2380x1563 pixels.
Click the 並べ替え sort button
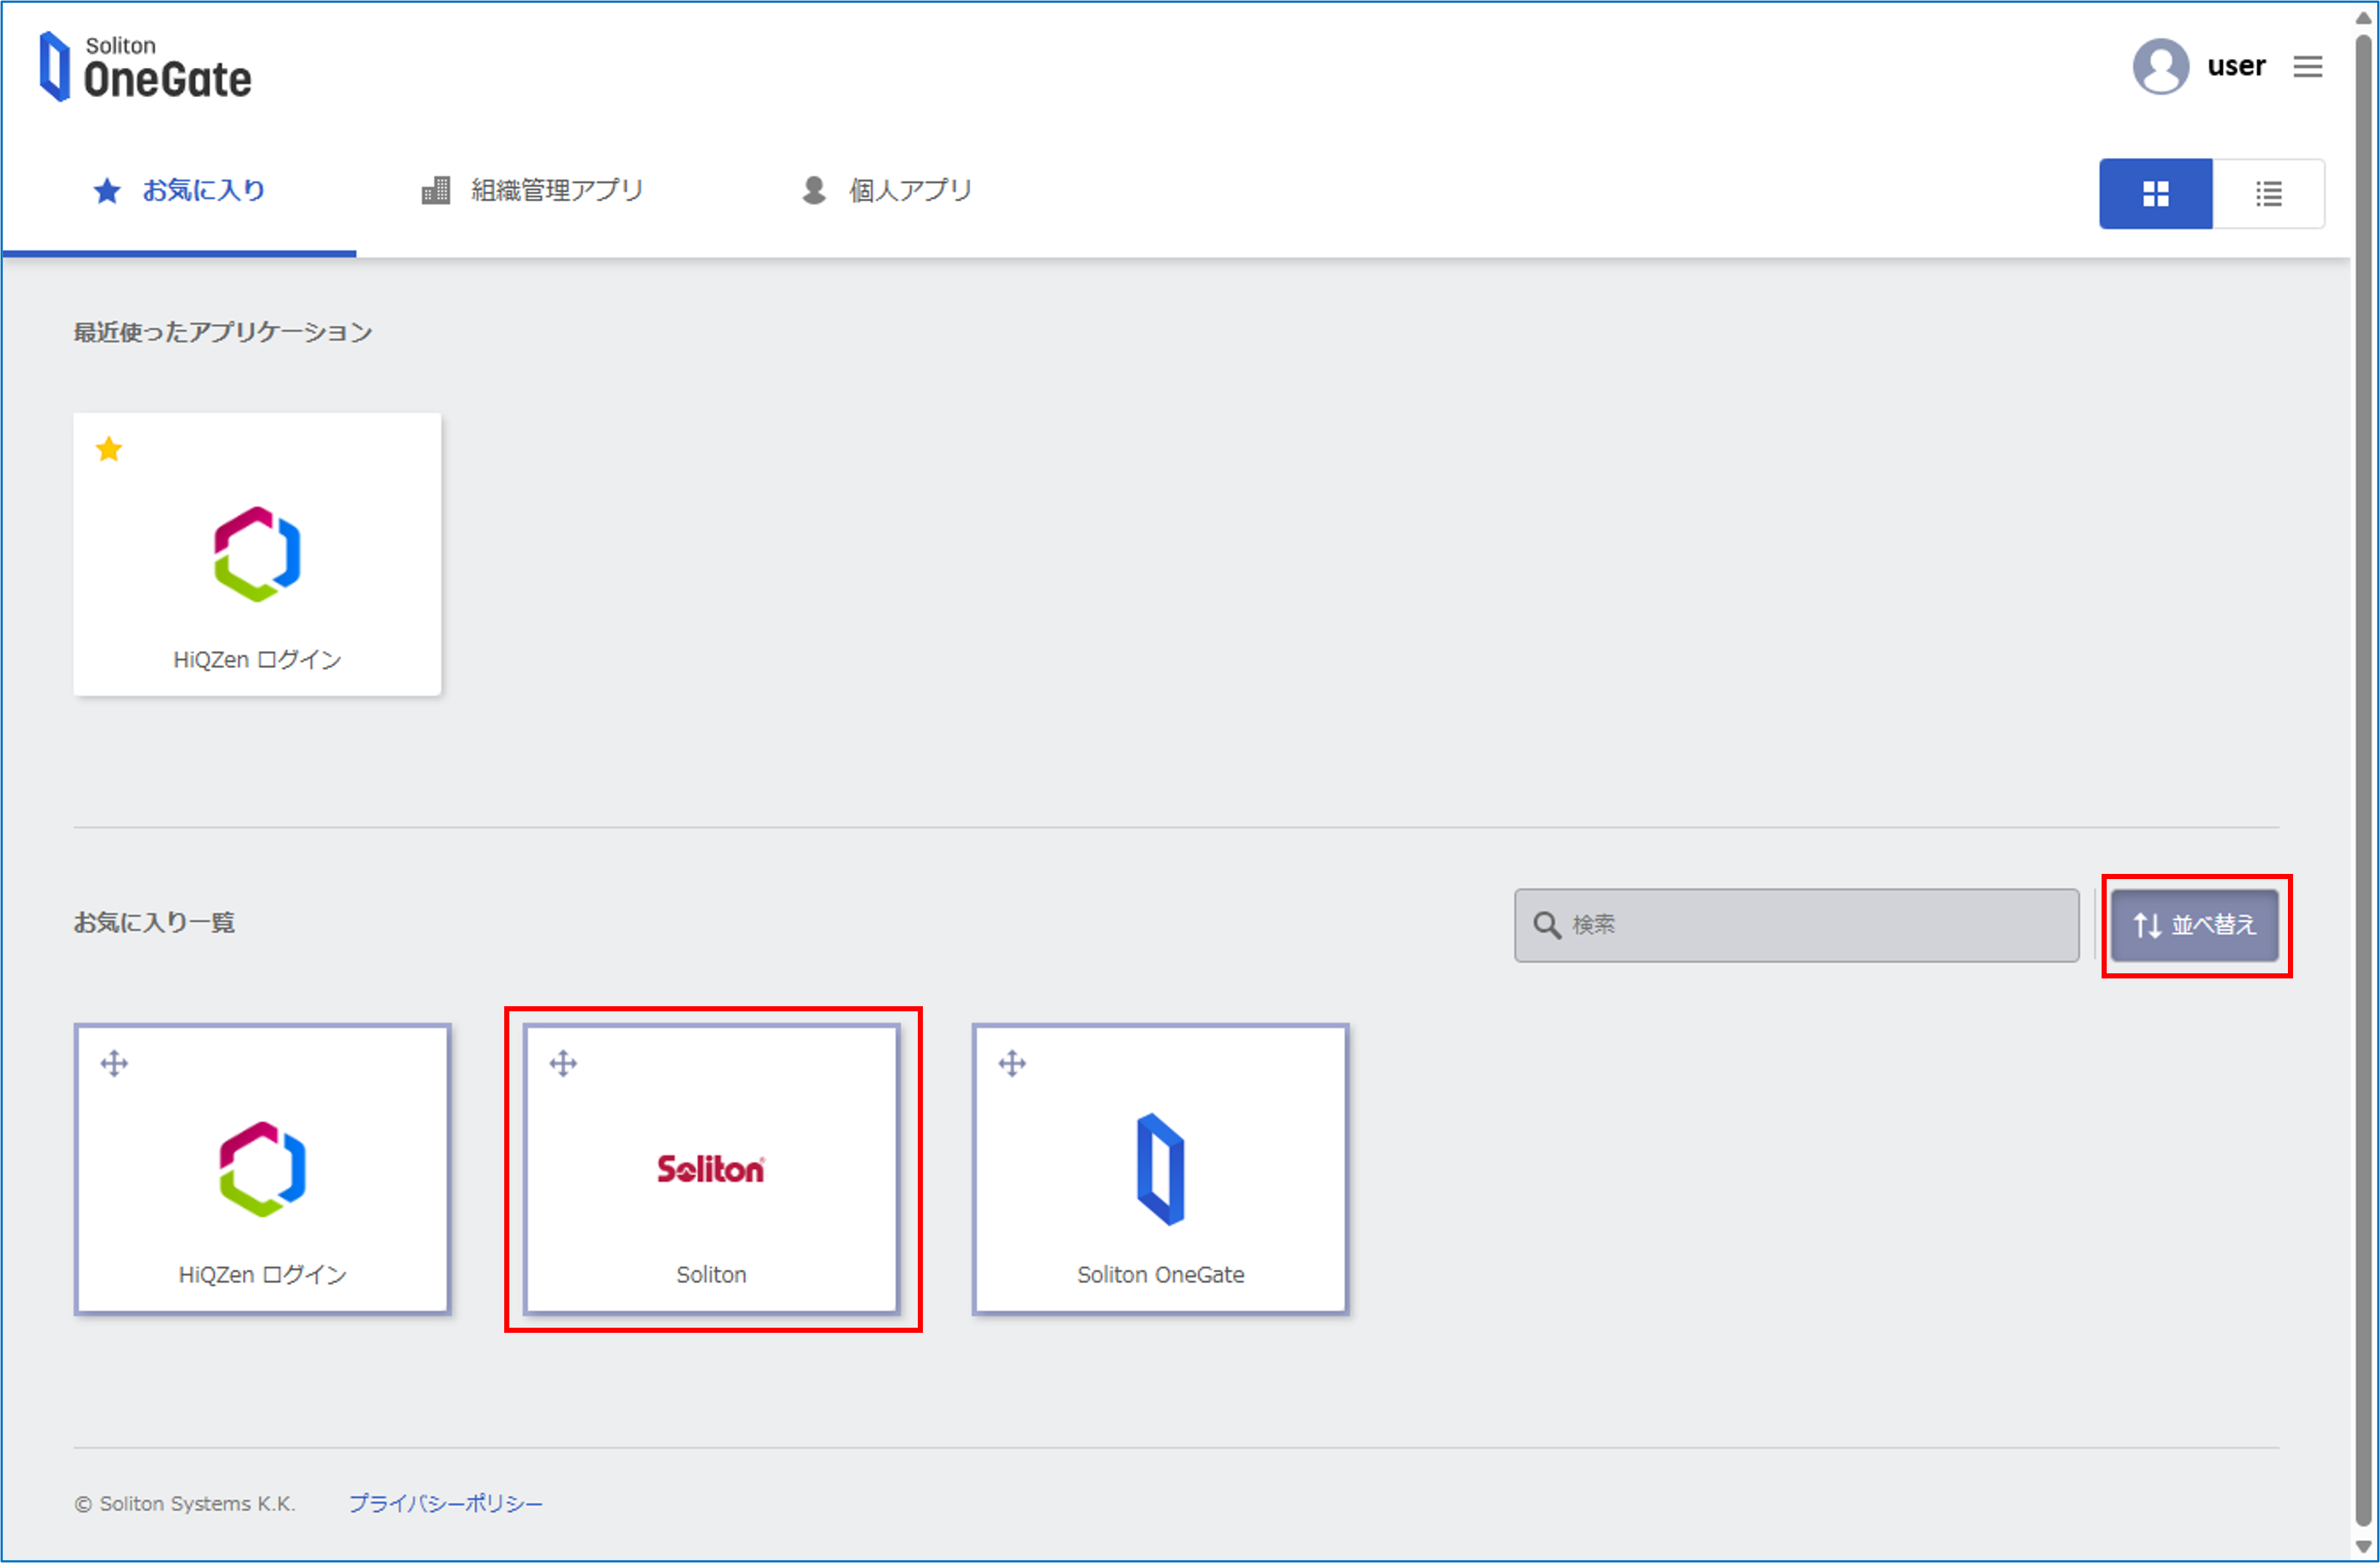(x=2194, y=925)
